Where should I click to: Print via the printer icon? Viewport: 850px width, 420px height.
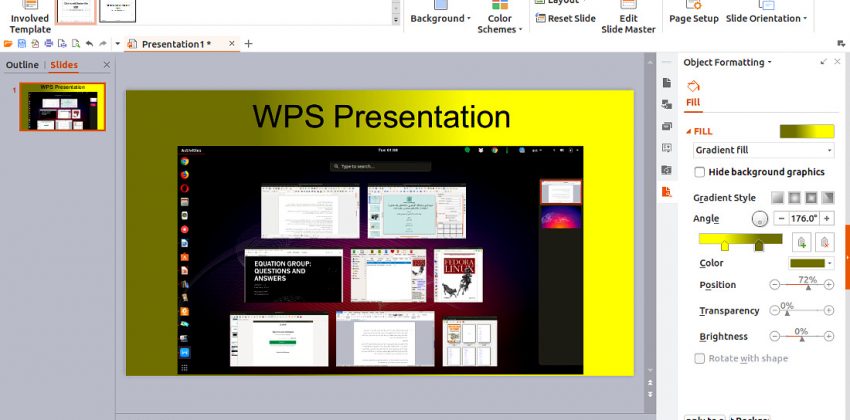coord(49,44)
